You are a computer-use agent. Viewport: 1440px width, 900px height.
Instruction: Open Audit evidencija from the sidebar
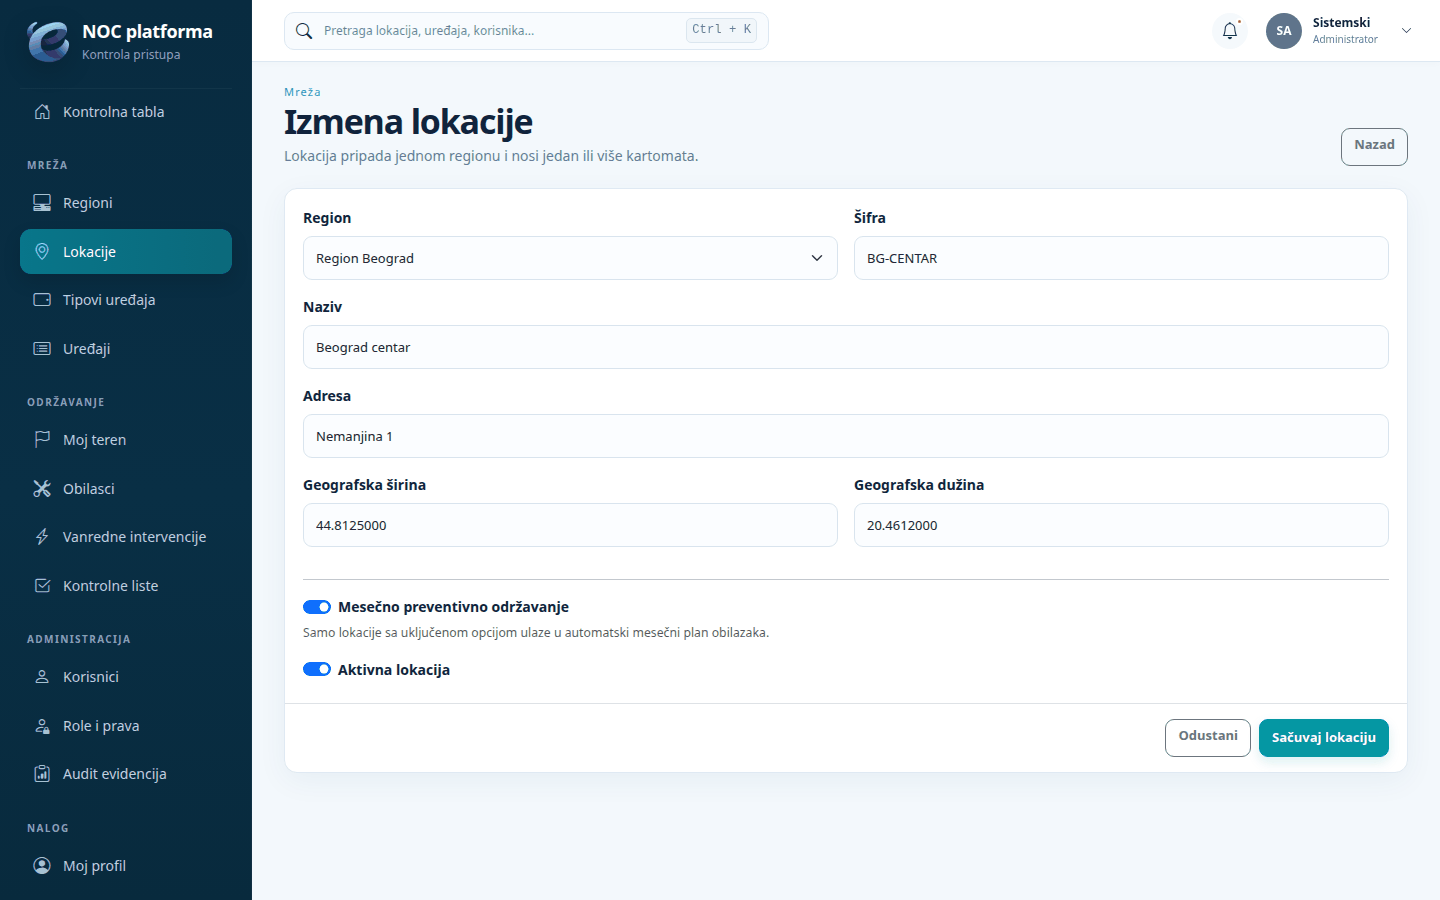pos(126,774)
